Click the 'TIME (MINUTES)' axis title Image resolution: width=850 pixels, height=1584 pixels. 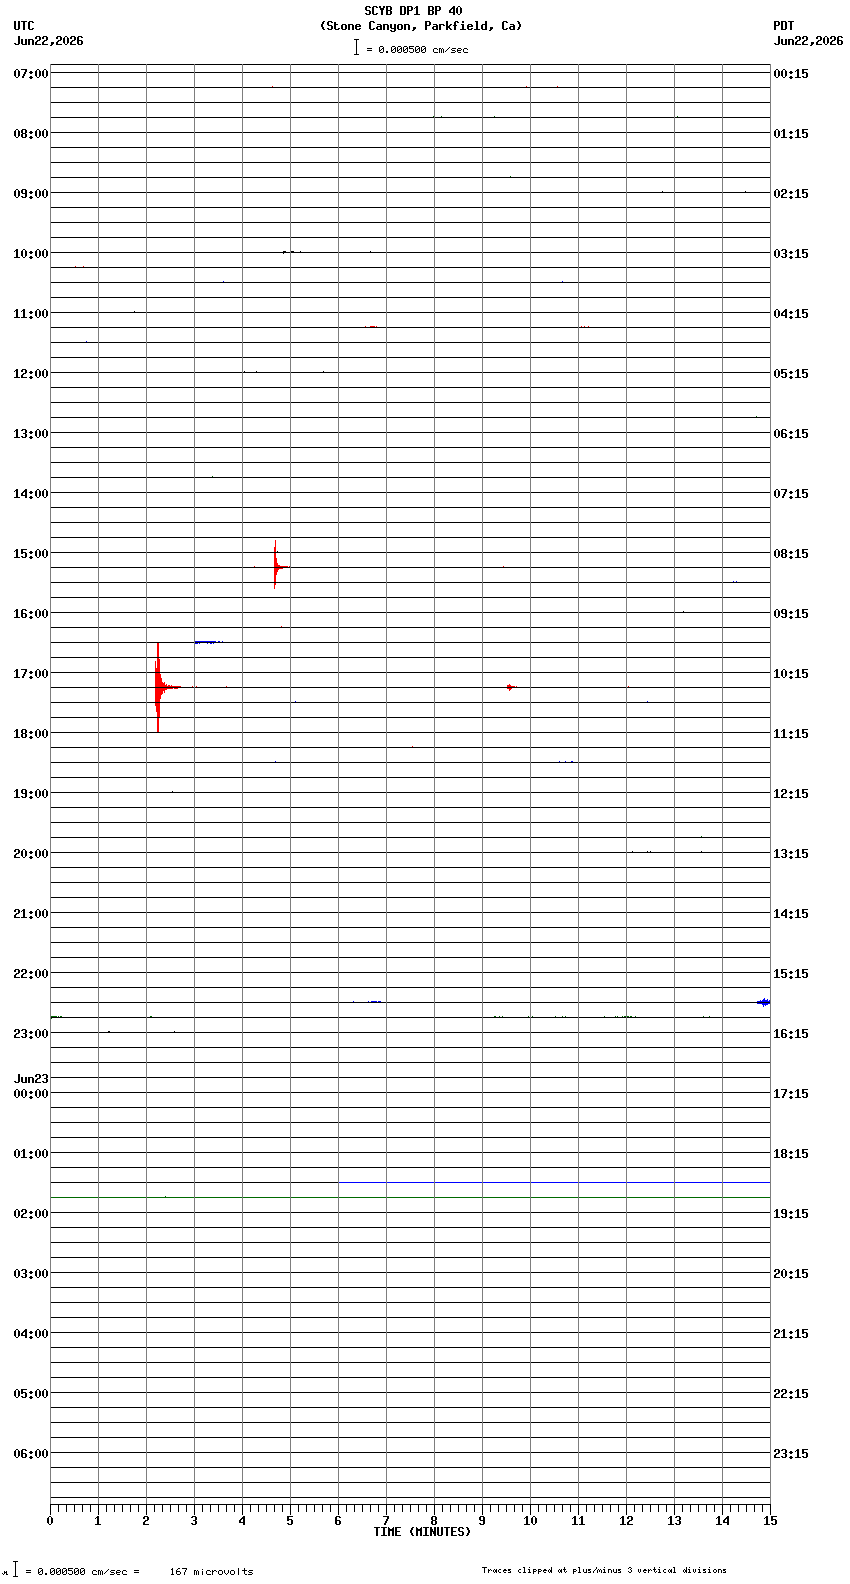tap(422, 1532)
